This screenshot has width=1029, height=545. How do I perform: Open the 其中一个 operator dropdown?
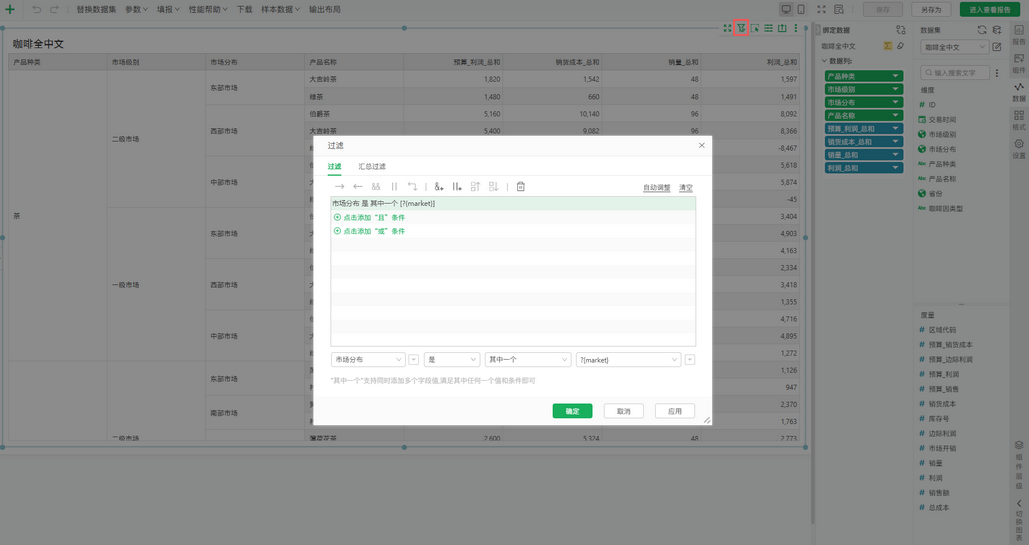(x=527, y=359)
